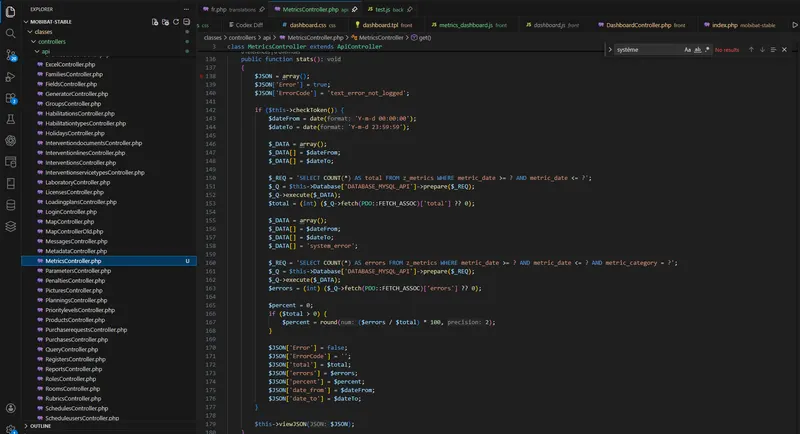Open the Accounts icon in activity bar
Image resolution: width=800 pixels, height=434 pixels.
click(x=10, y=408)
